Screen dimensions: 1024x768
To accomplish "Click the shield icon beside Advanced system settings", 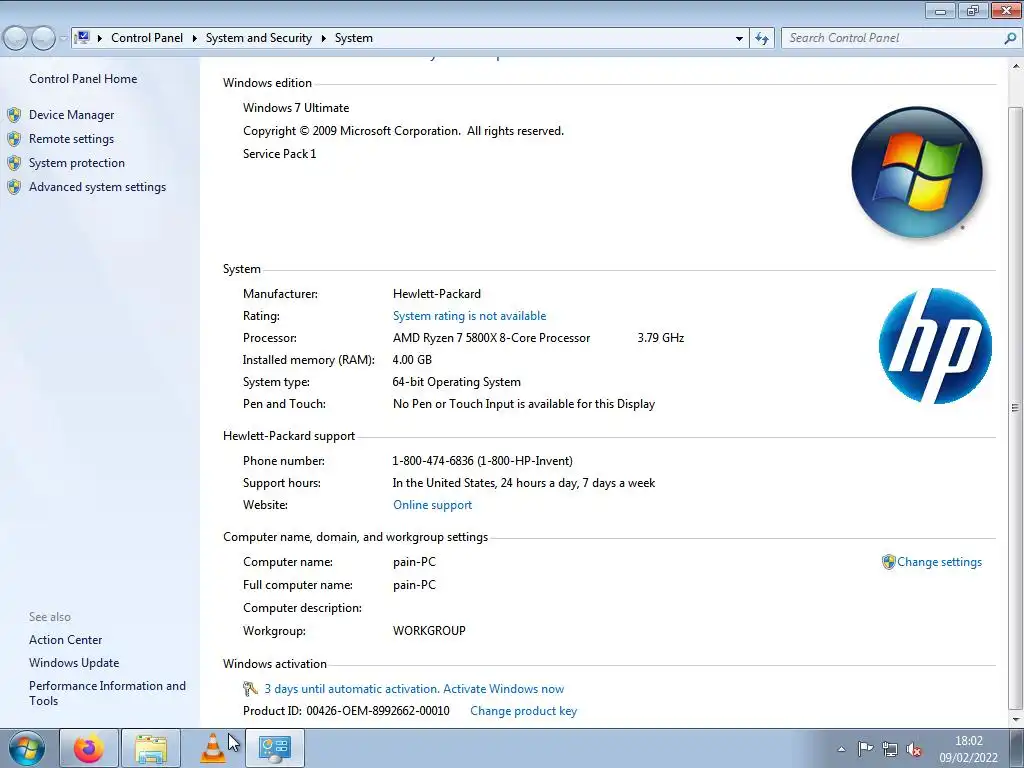I will [14, 187].
